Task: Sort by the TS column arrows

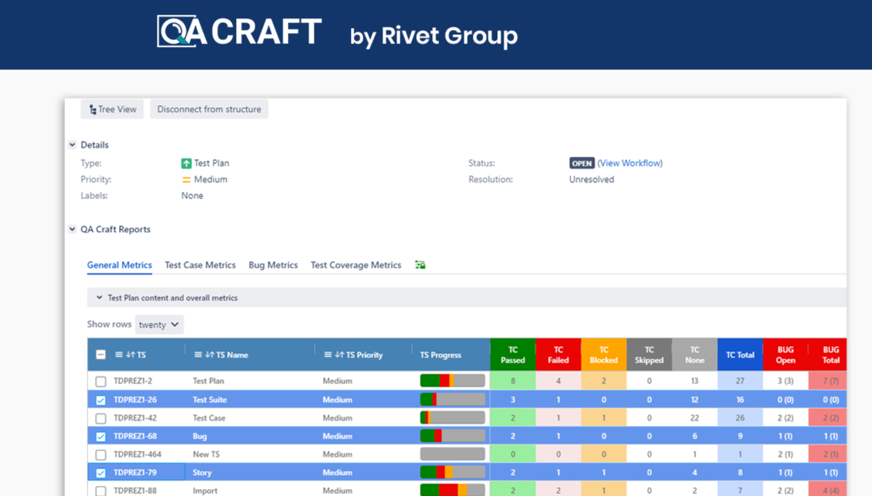Action: 130,355
